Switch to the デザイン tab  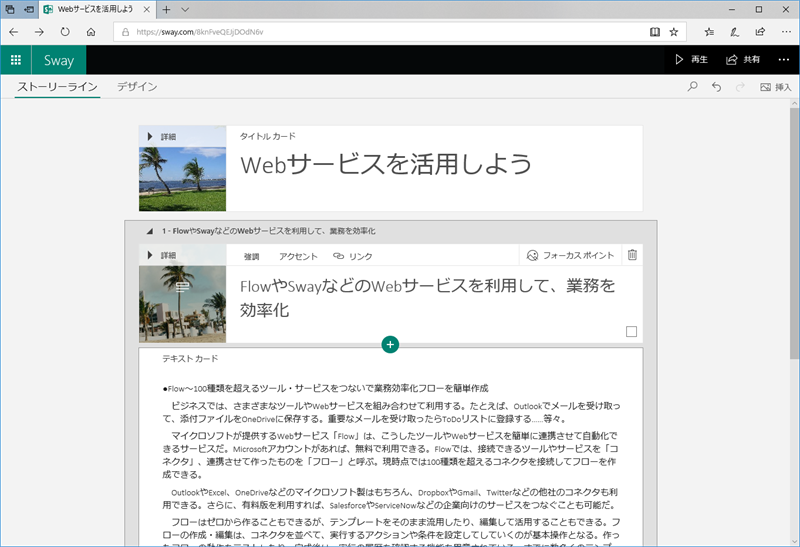137,87
